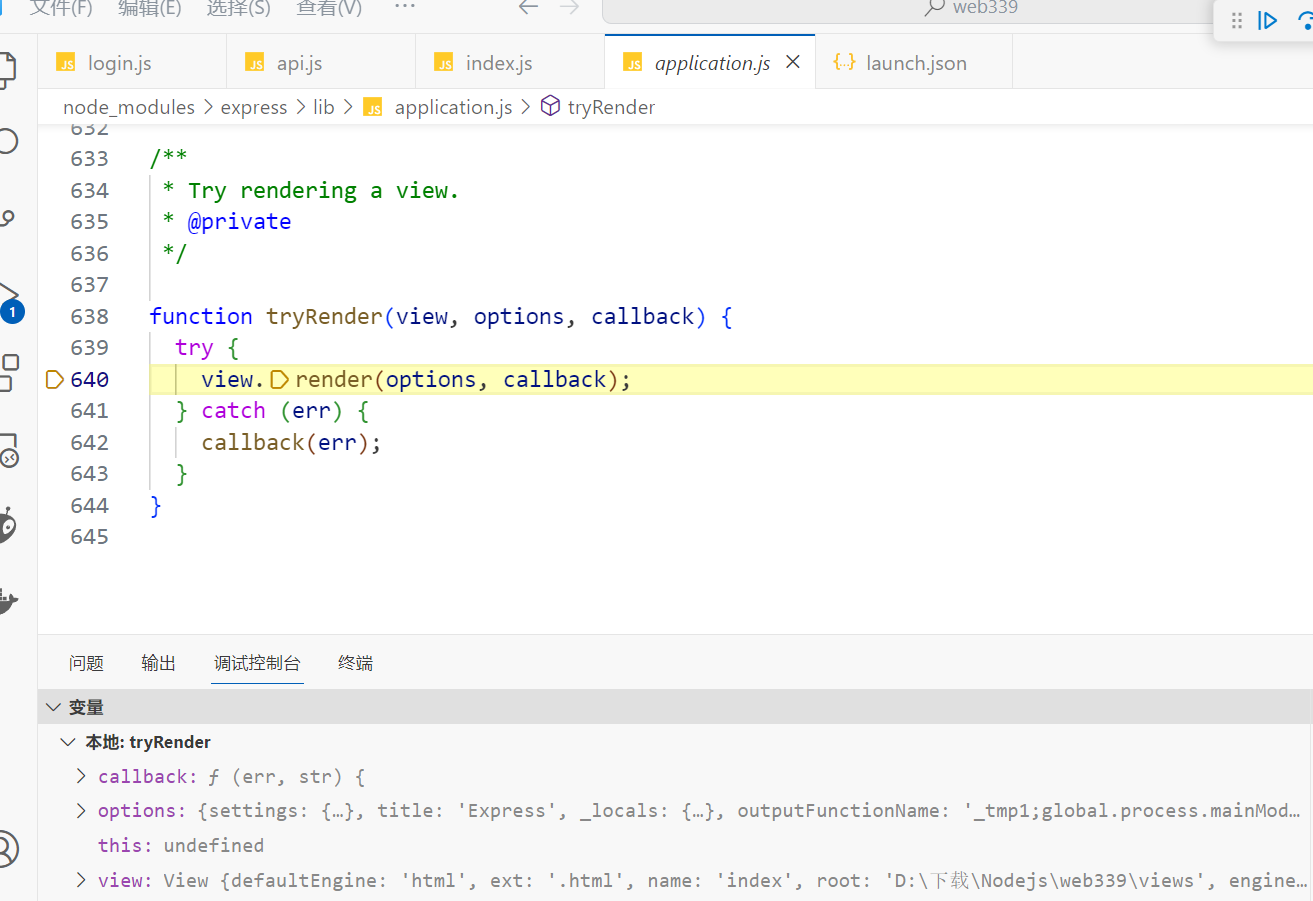The width and height of the screenshot is (1313, 901).
Task: Click callback(err) on line 642
Action: click(x=288, y=442)
